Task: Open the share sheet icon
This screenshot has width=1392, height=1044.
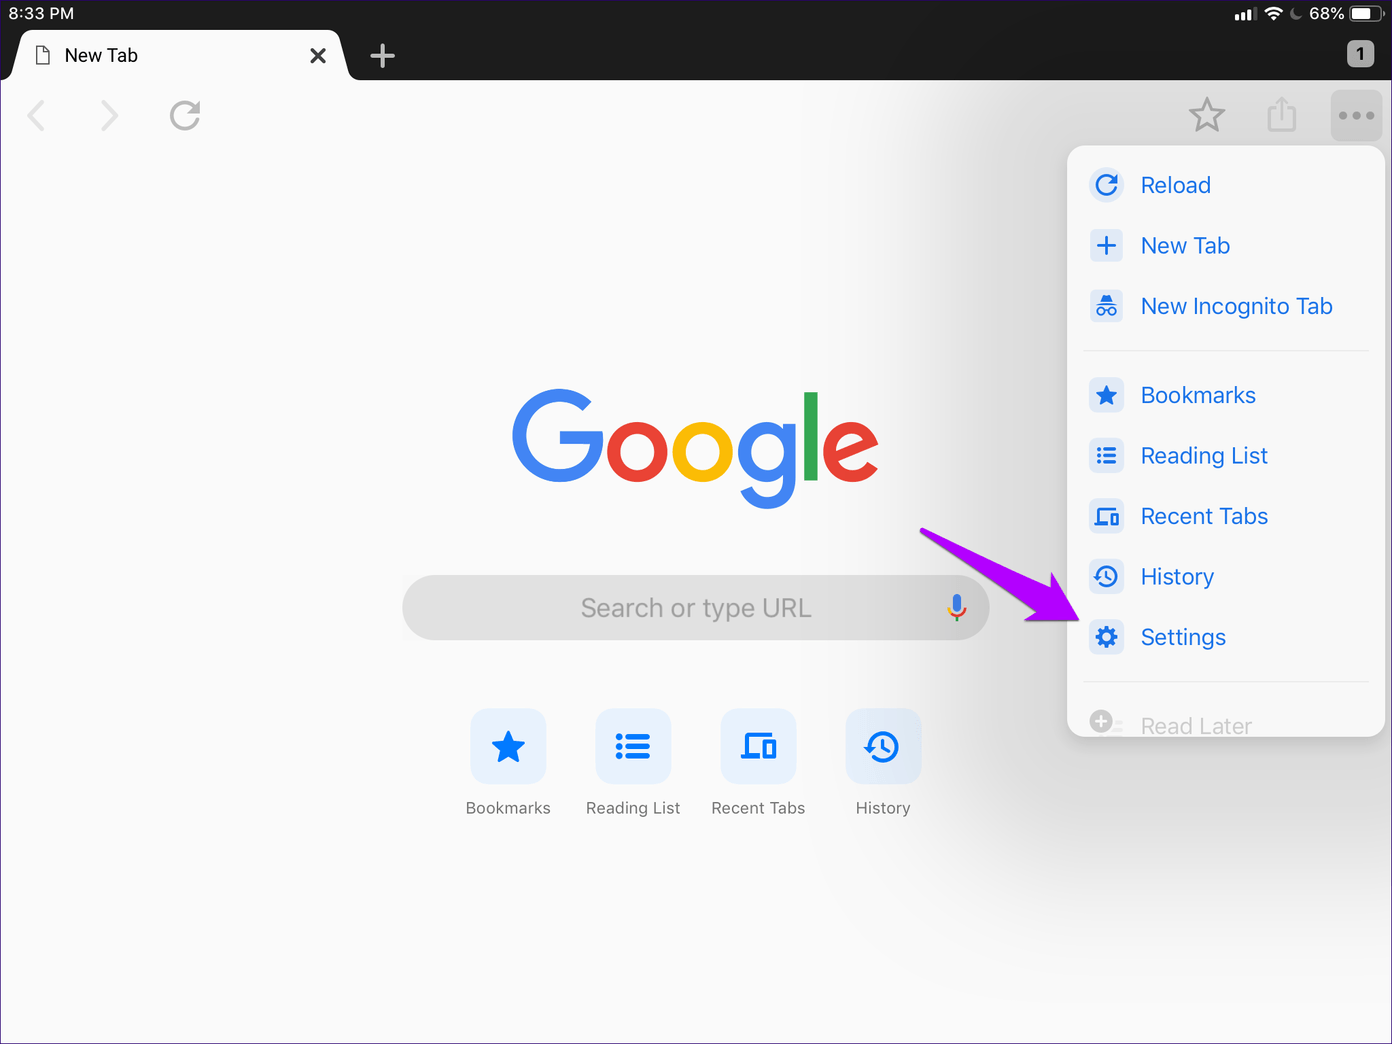Action: click(1282, 114)
